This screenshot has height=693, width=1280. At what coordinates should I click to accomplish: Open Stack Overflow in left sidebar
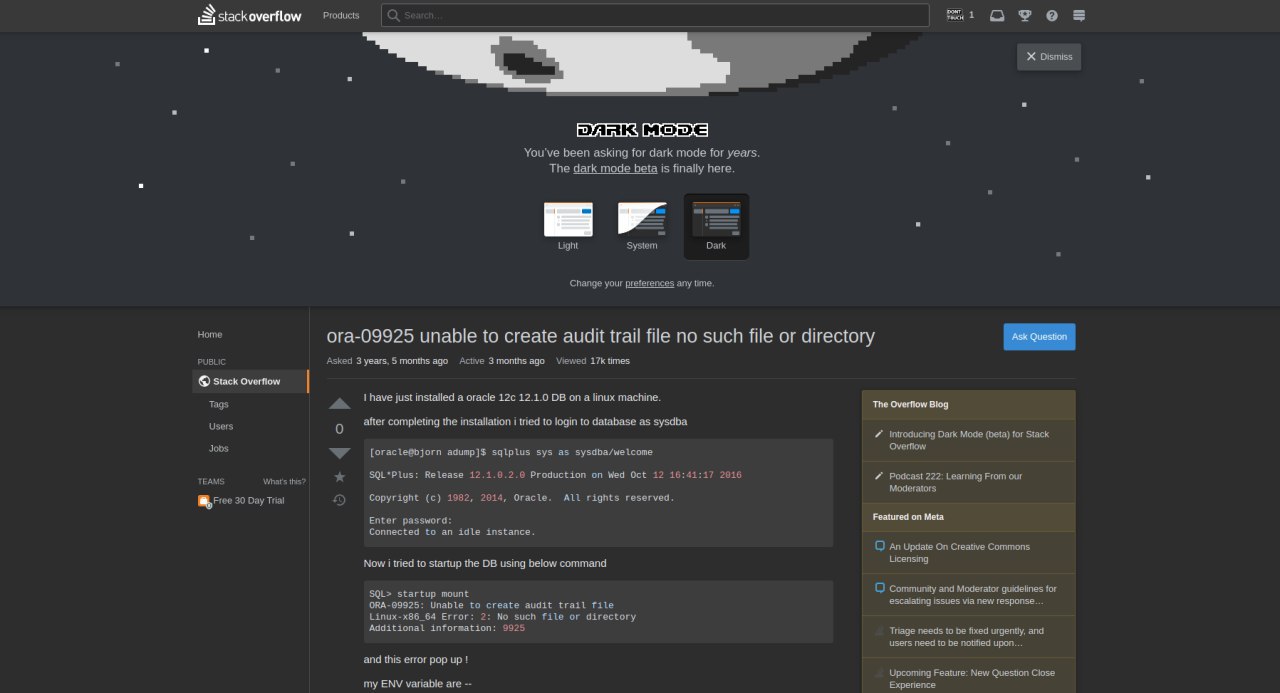[x=250, y=381]
